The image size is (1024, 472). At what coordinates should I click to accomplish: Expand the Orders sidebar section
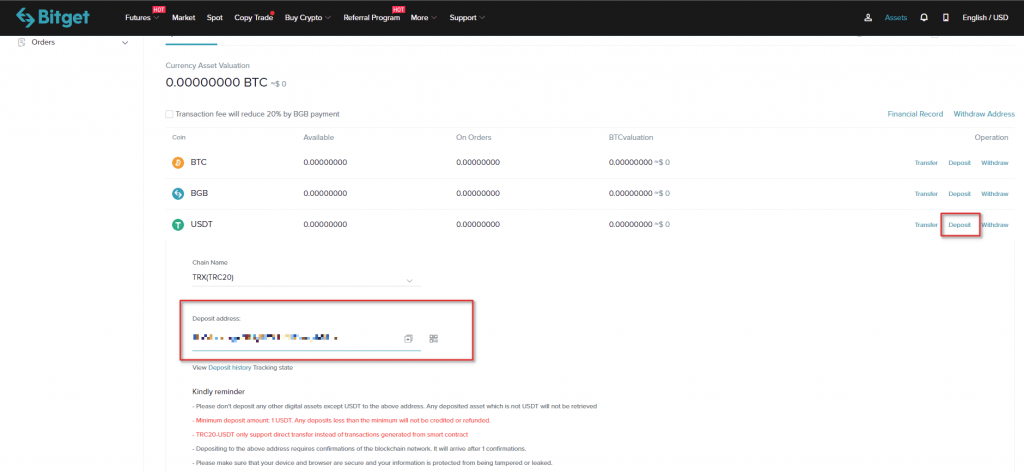(x=125, y=42)
